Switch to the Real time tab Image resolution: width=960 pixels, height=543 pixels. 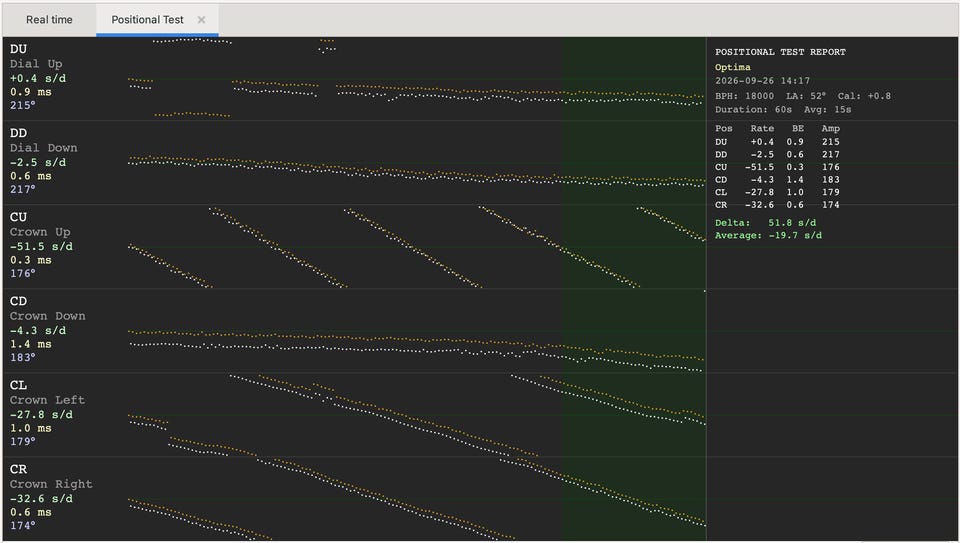(49, 20)
